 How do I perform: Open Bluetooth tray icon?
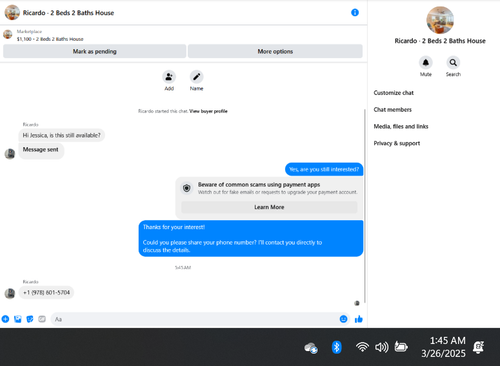pyautogui.click(x=336, y=347)
